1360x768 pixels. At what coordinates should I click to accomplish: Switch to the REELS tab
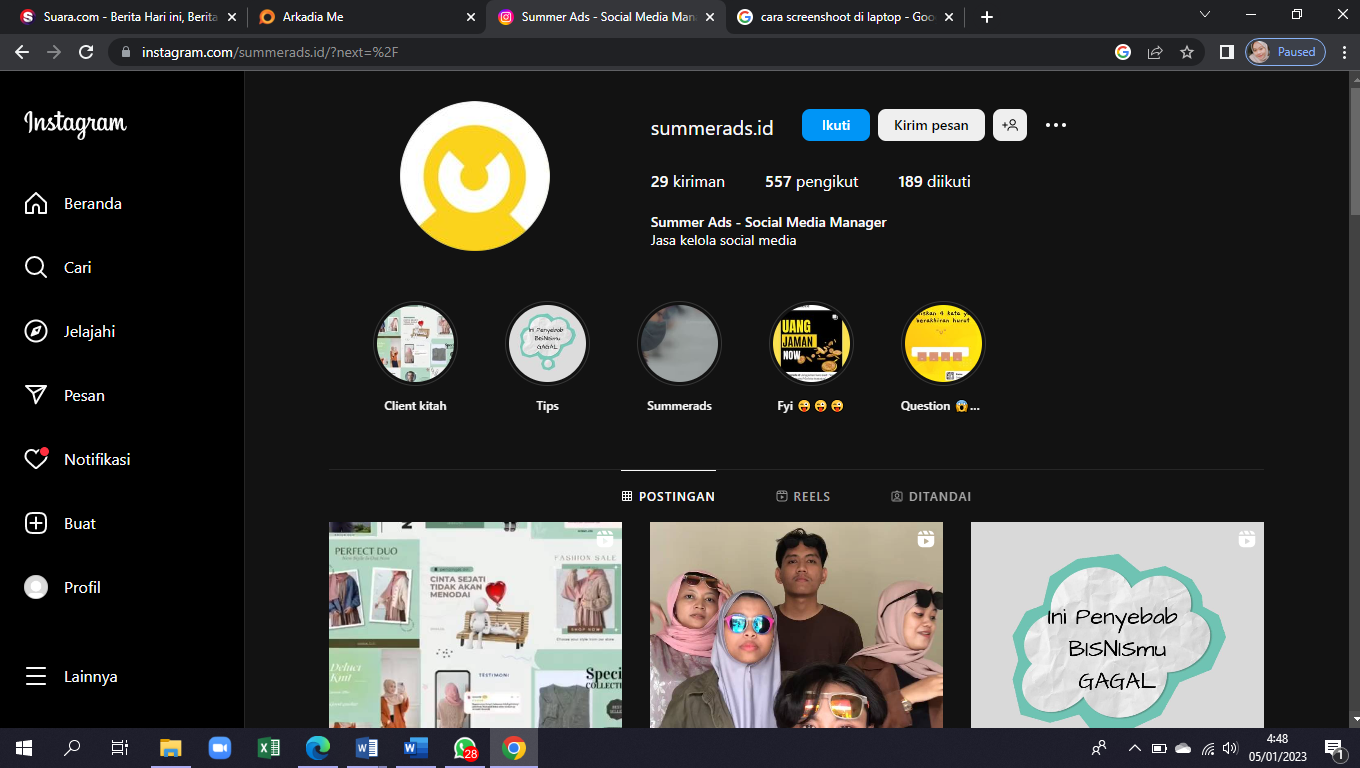pyautogui.click(x=803, y=497)
